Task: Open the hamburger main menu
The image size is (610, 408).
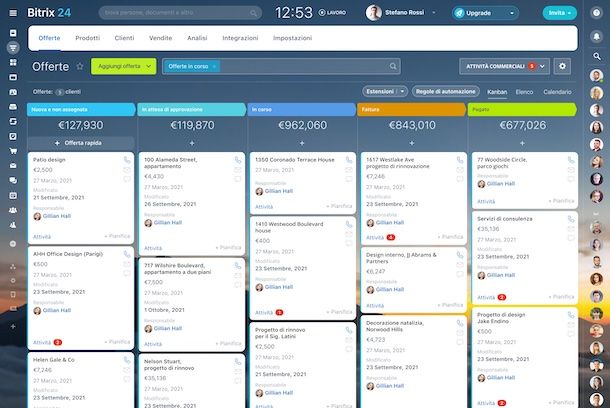Action: [13, 13]
